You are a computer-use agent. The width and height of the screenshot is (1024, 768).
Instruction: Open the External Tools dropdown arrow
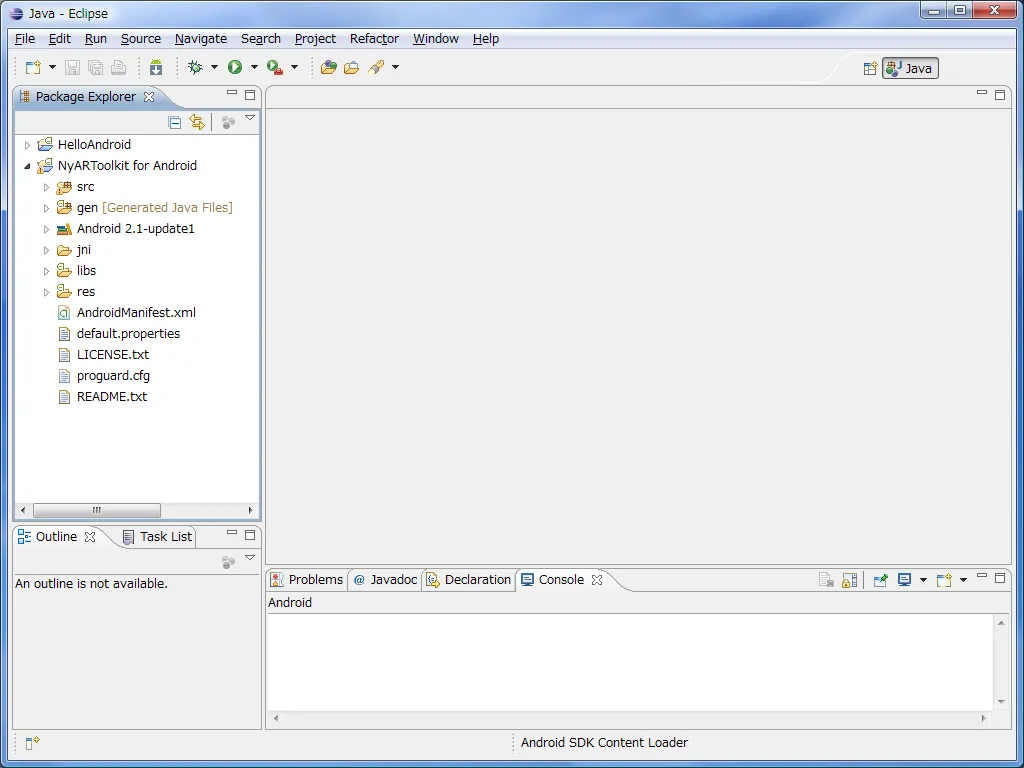coord(295,67)
